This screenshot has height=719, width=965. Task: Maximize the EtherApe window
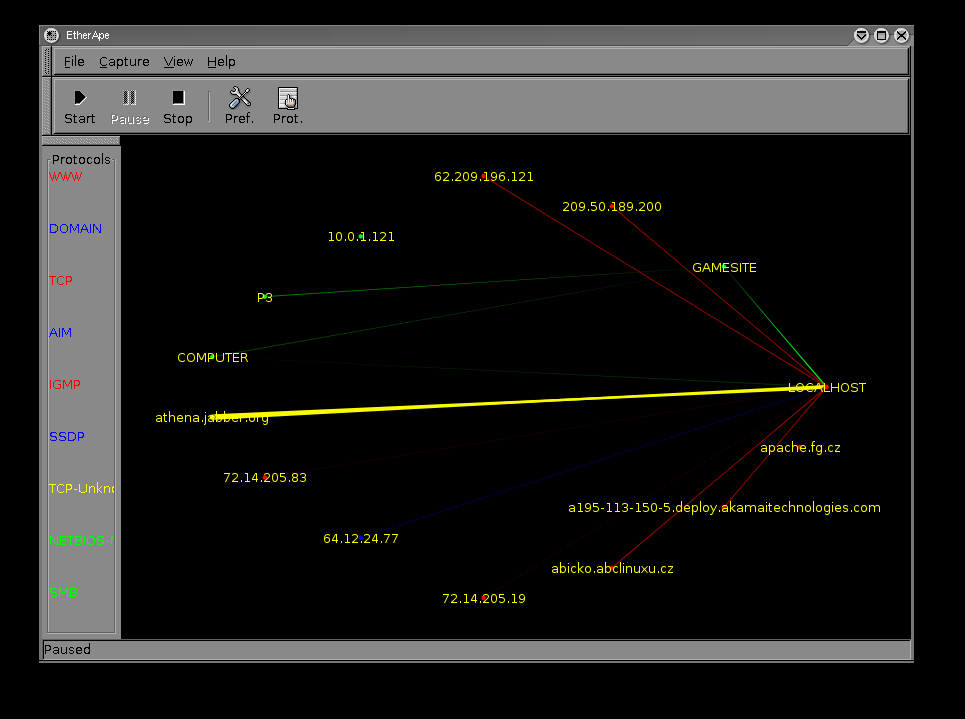[881, 36]
